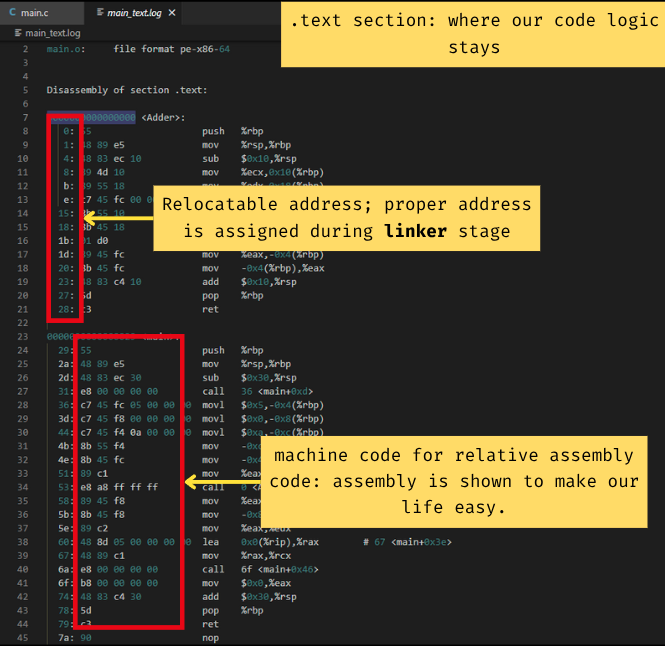Viewport: 665px width, 646px height.
Task: Select the main_text.log editor tab
Action: (136, 13)
